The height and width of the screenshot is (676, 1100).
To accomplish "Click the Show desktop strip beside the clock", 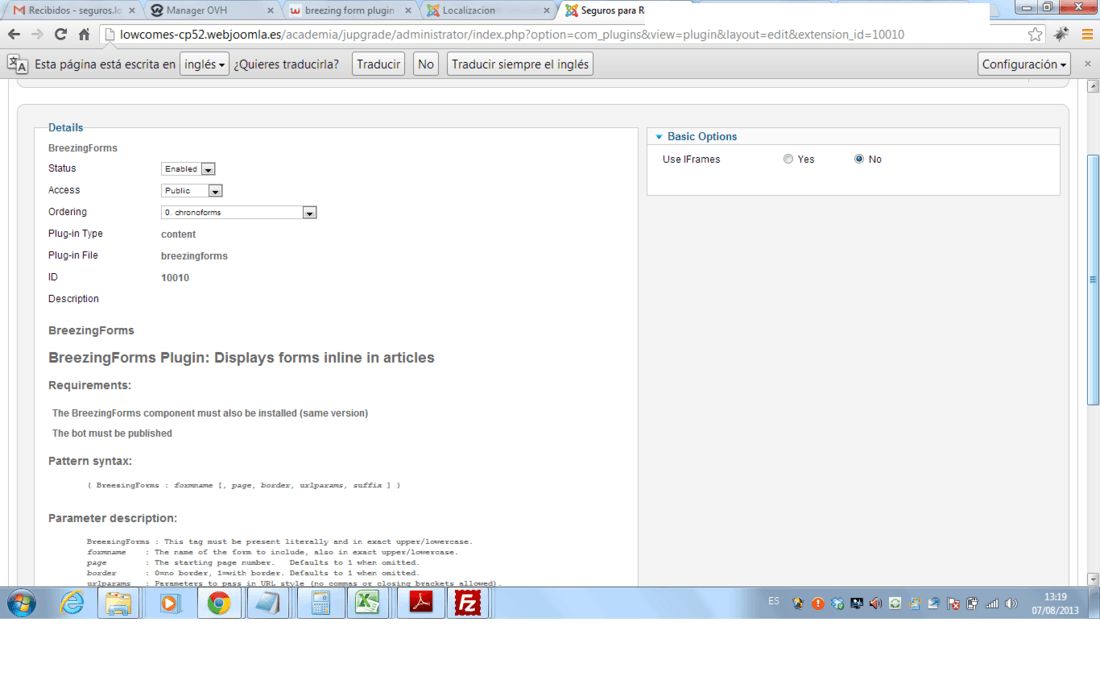I will pyautogui.click(x=1094, y=603).
